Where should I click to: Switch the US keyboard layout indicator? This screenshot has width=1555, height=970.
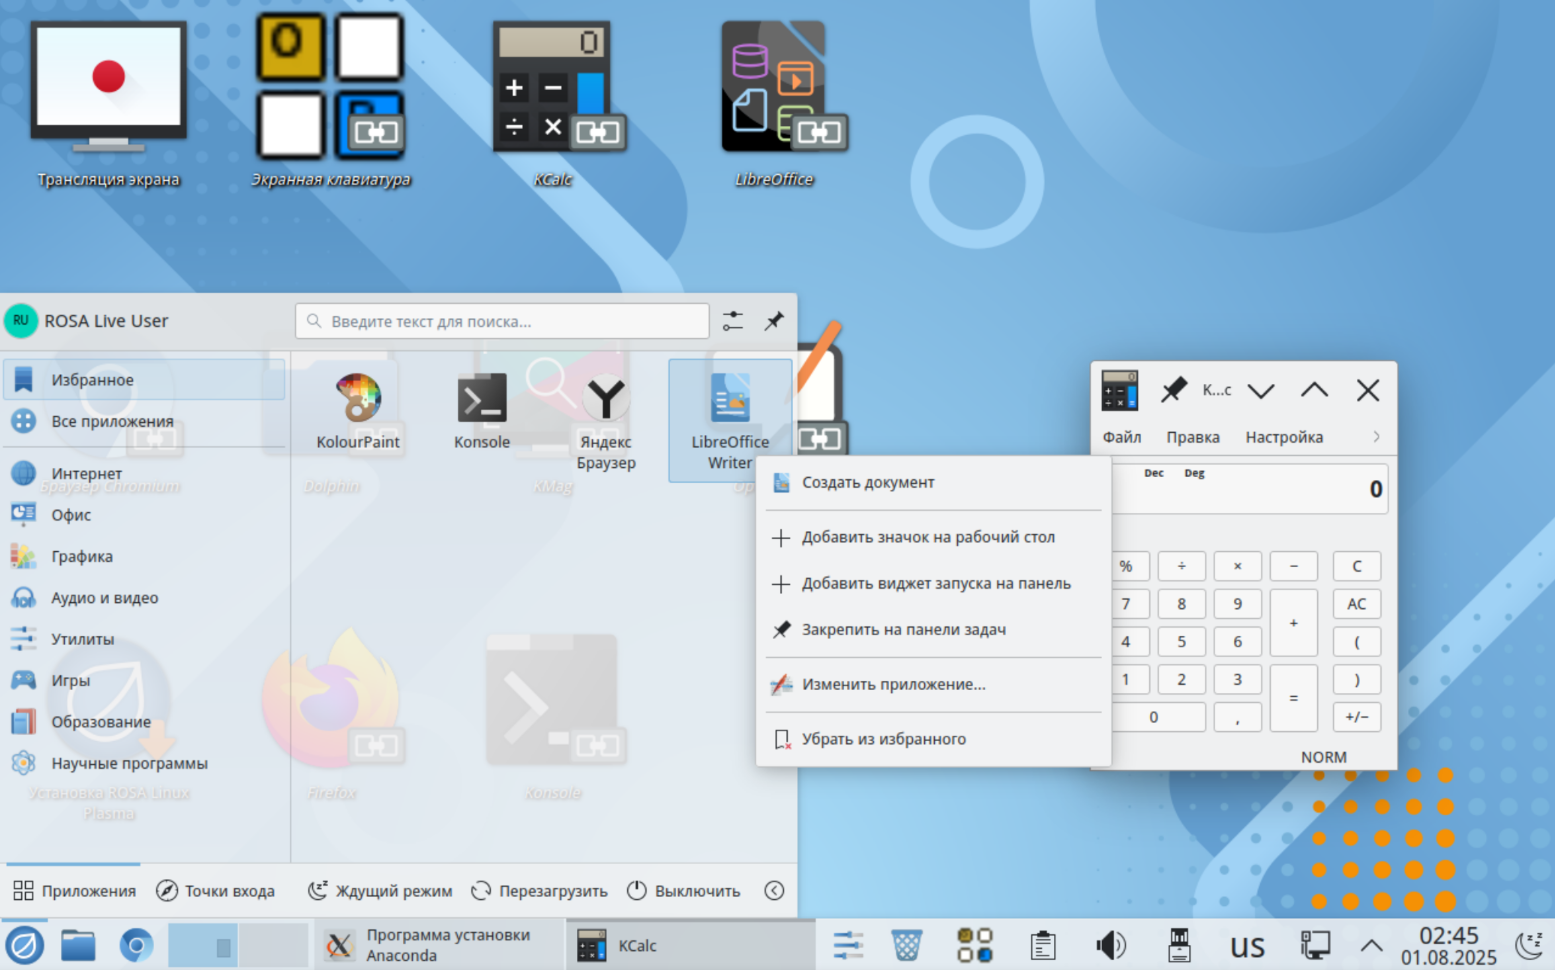pyautogui.click(x=1247, y=946)
